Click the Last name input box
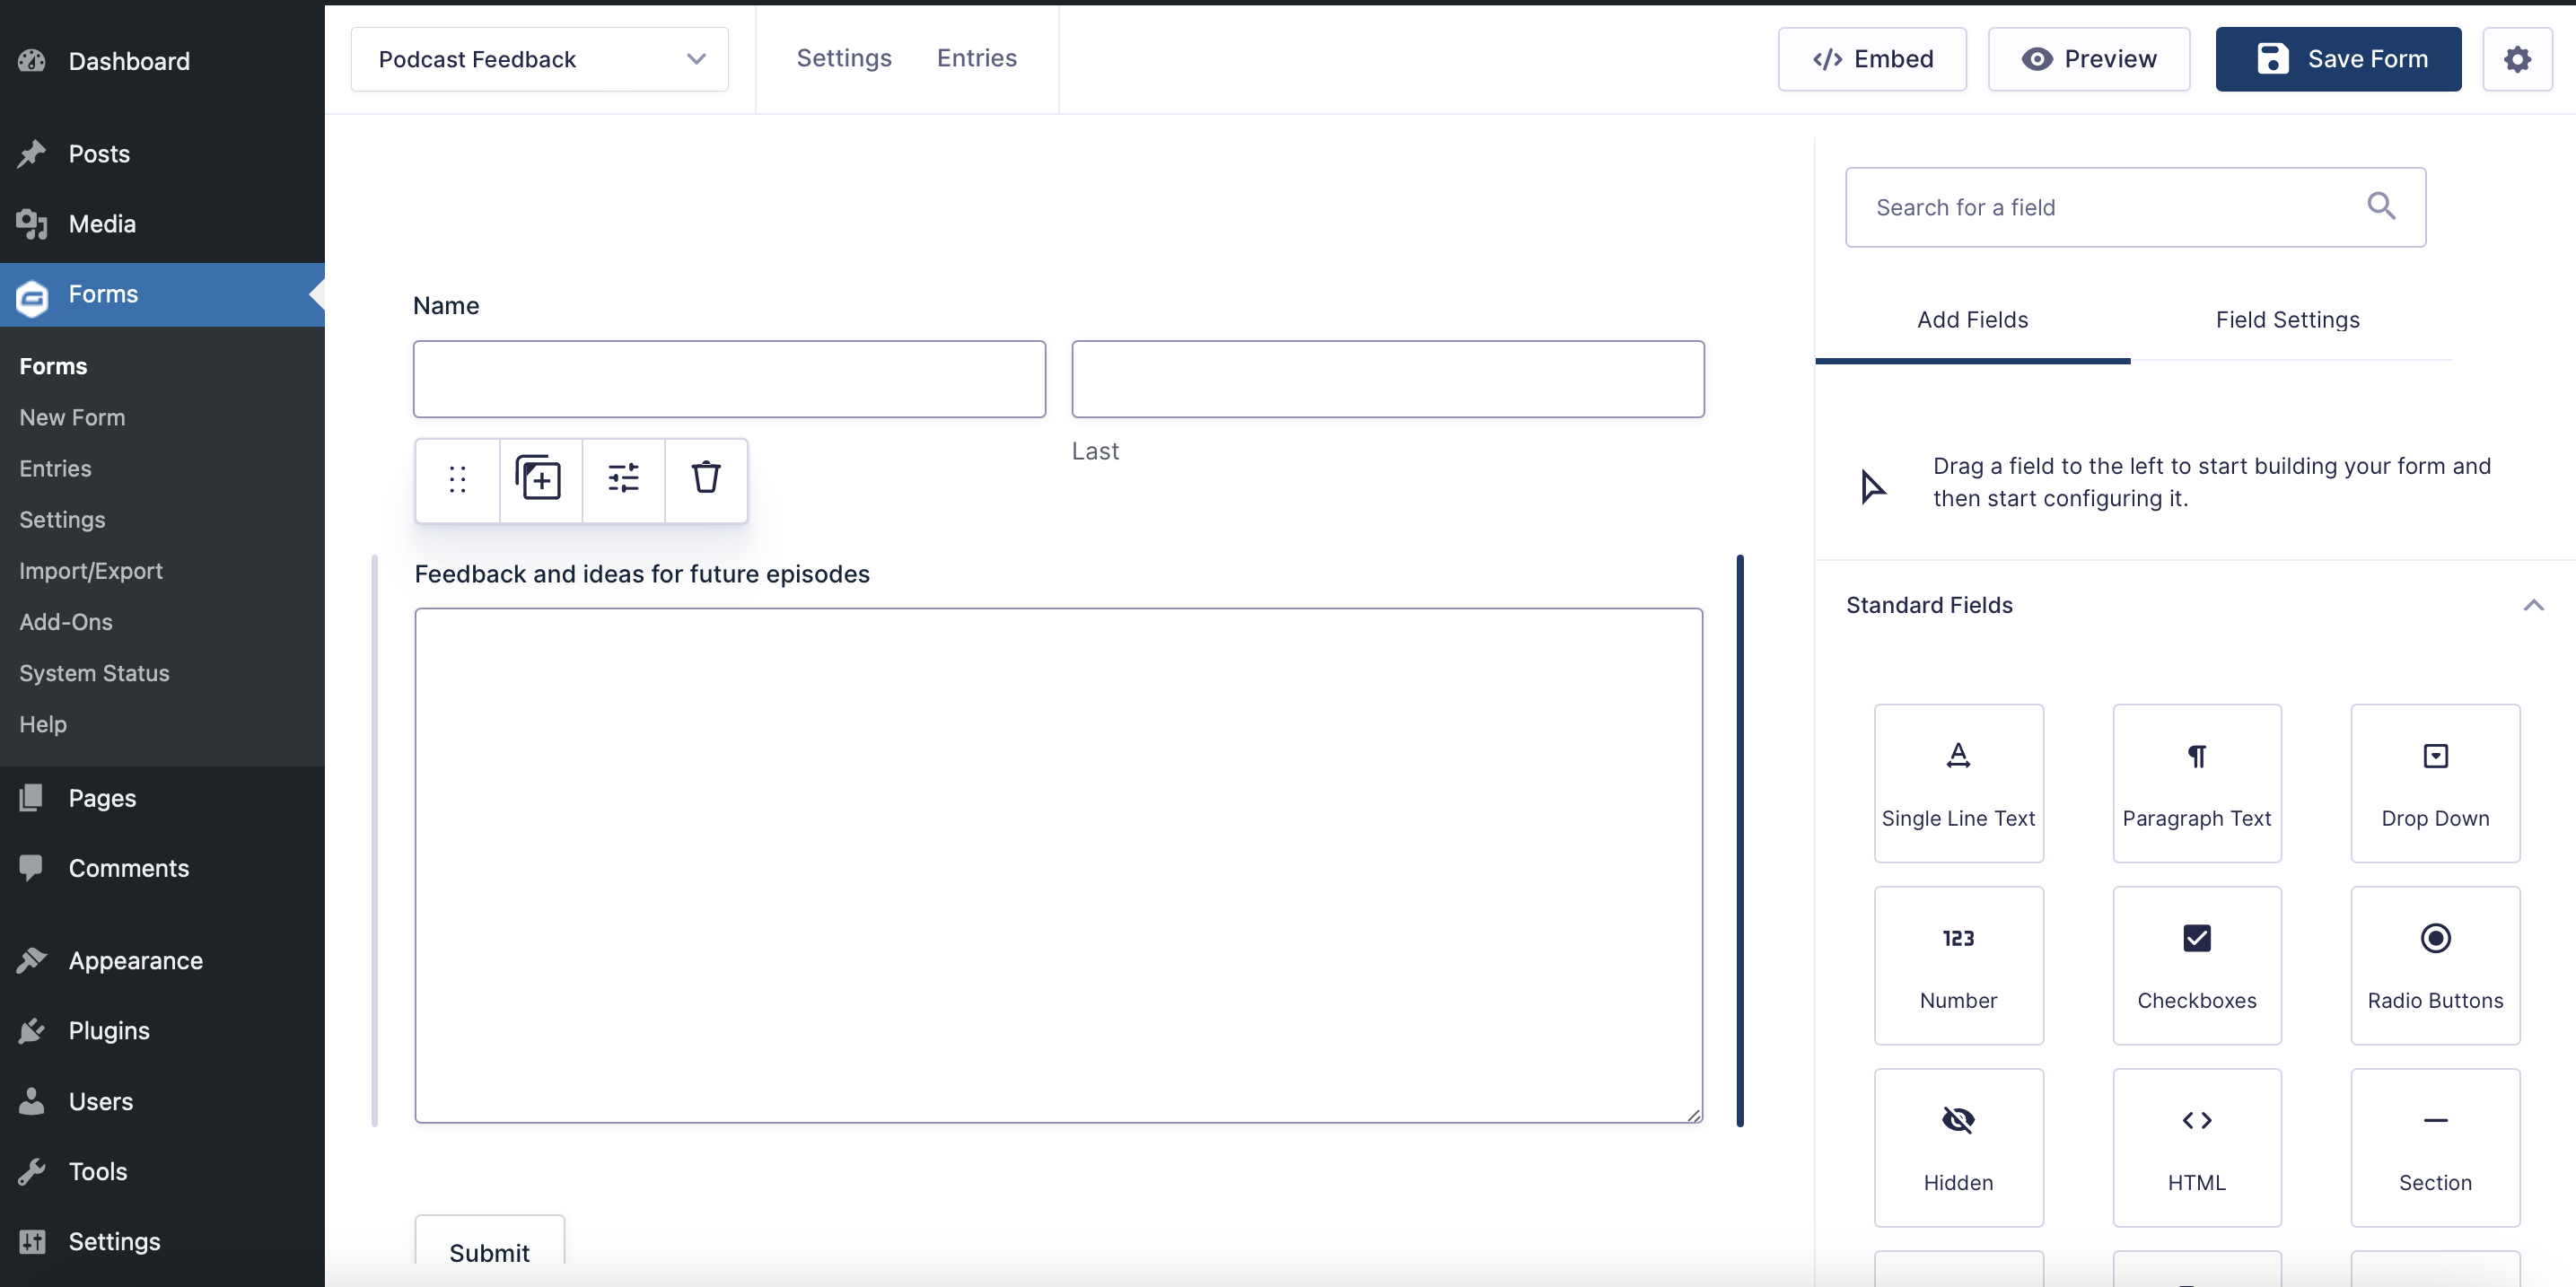This screenshot has height=1287, width=2576. coord(1387,379)
